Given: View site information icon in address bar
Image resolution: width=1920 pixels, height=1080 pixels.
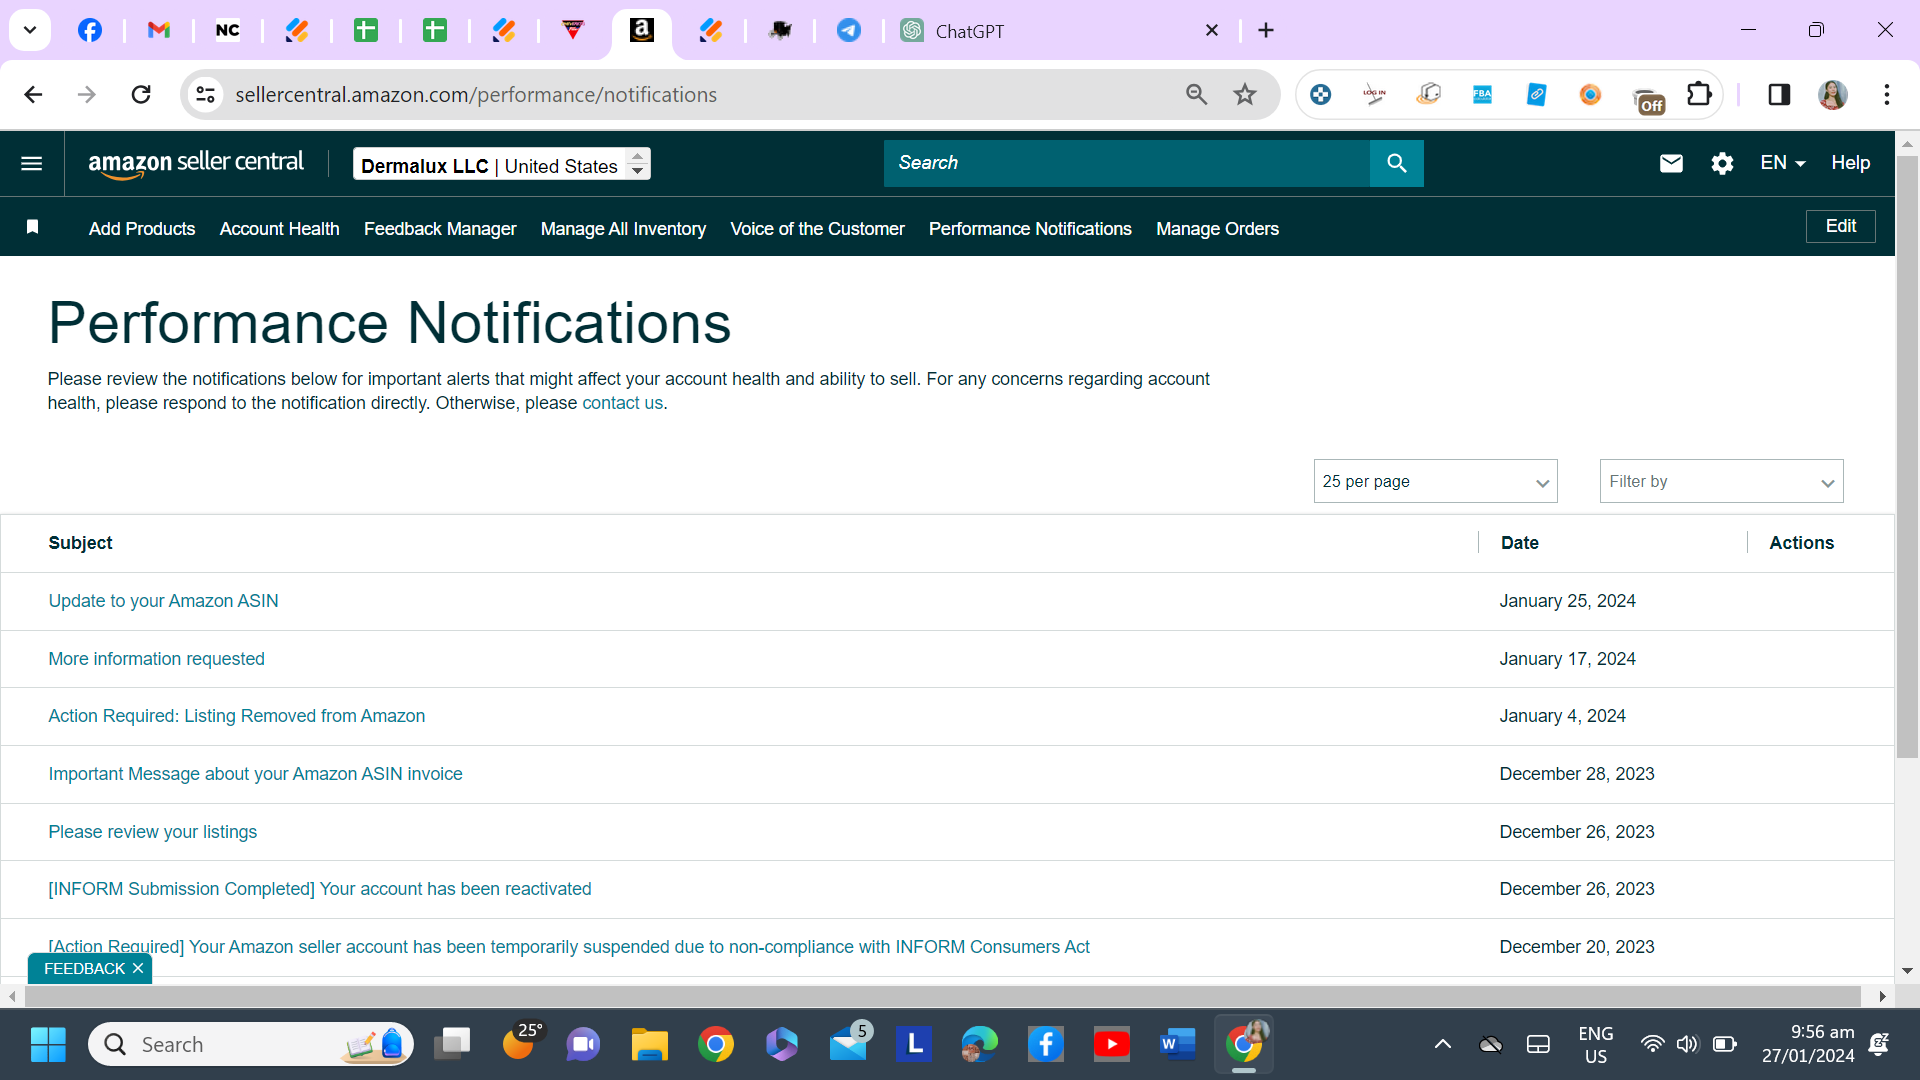Looking at the screenshot, I should pyautogui.click(x=205, y=95).
